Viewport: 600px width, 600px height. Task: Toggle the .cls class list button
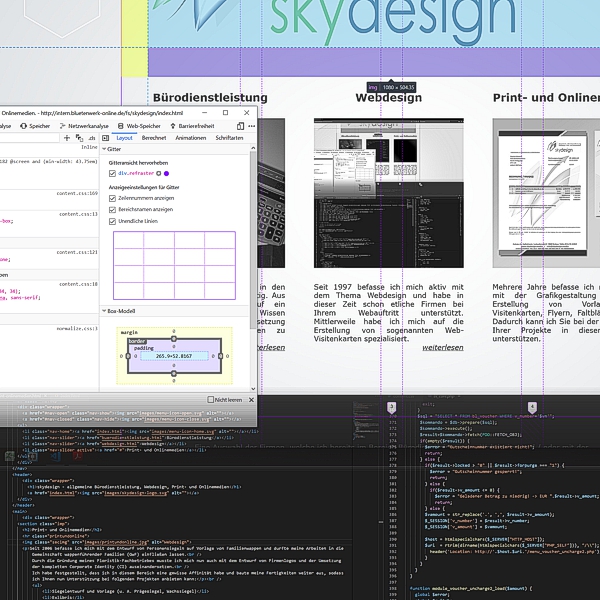pos(92,138)
